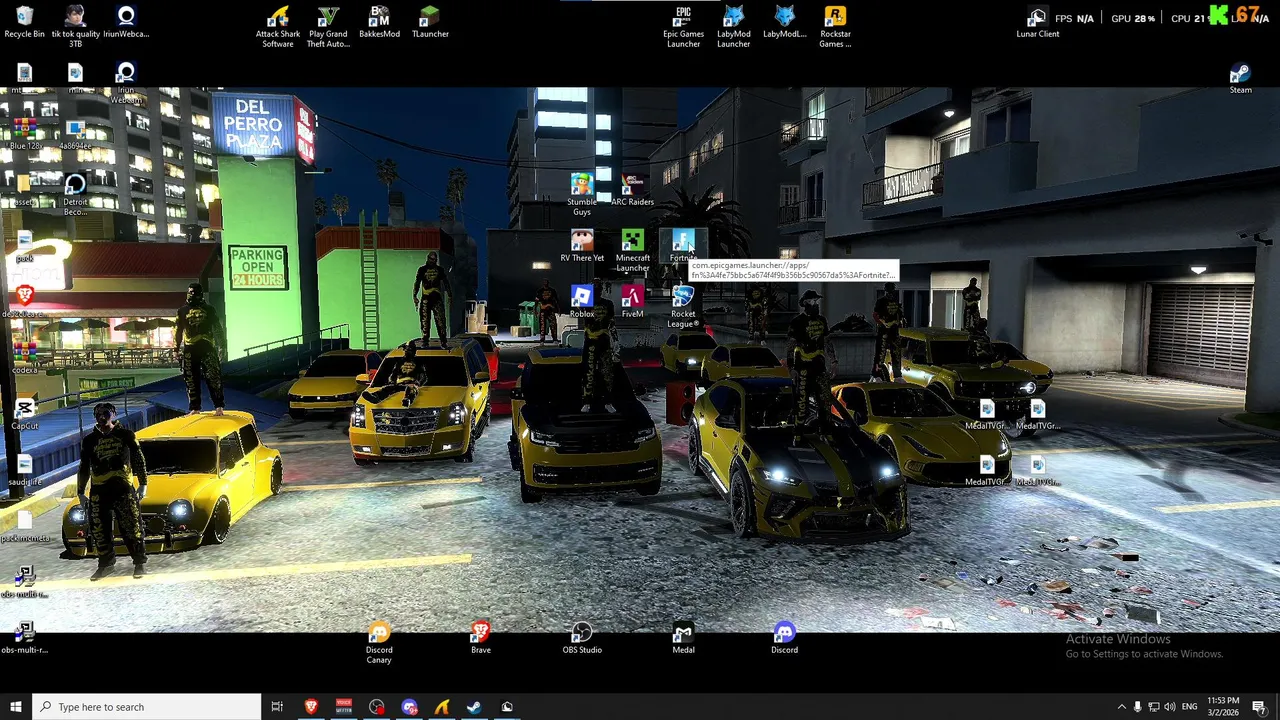Select the Rockstar Games Launcher icon
Screen dimensions: 1280x720
click(835, 26)
